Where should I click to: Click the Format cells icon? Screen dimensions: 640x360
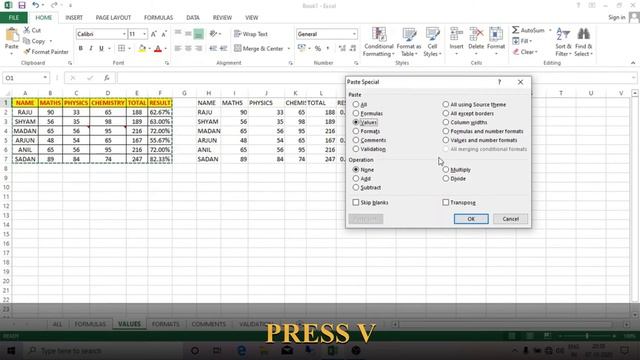click(x=496, y=34)
